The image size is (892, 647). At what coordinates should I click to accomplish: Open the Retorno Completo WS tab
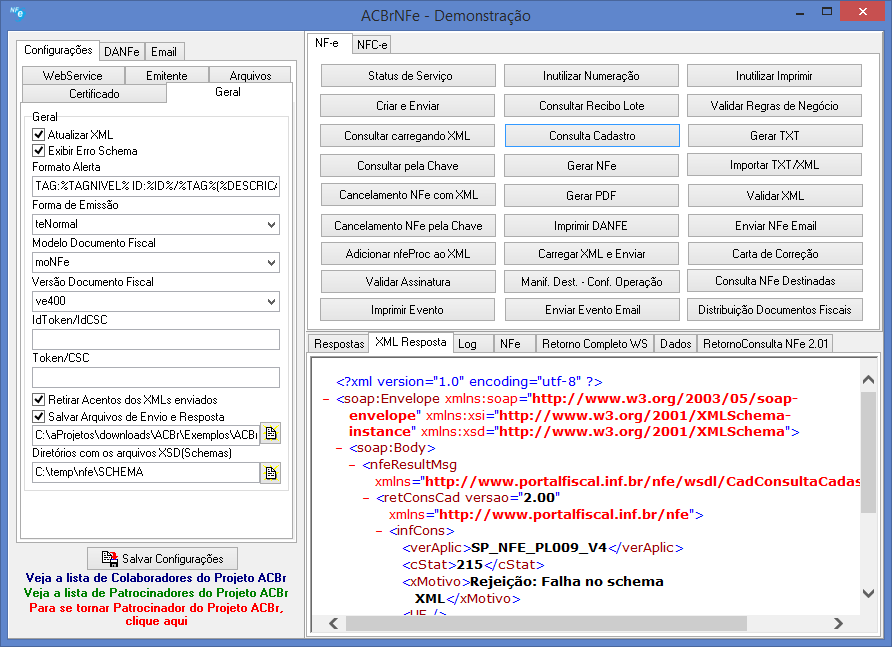tap(594, 344)
